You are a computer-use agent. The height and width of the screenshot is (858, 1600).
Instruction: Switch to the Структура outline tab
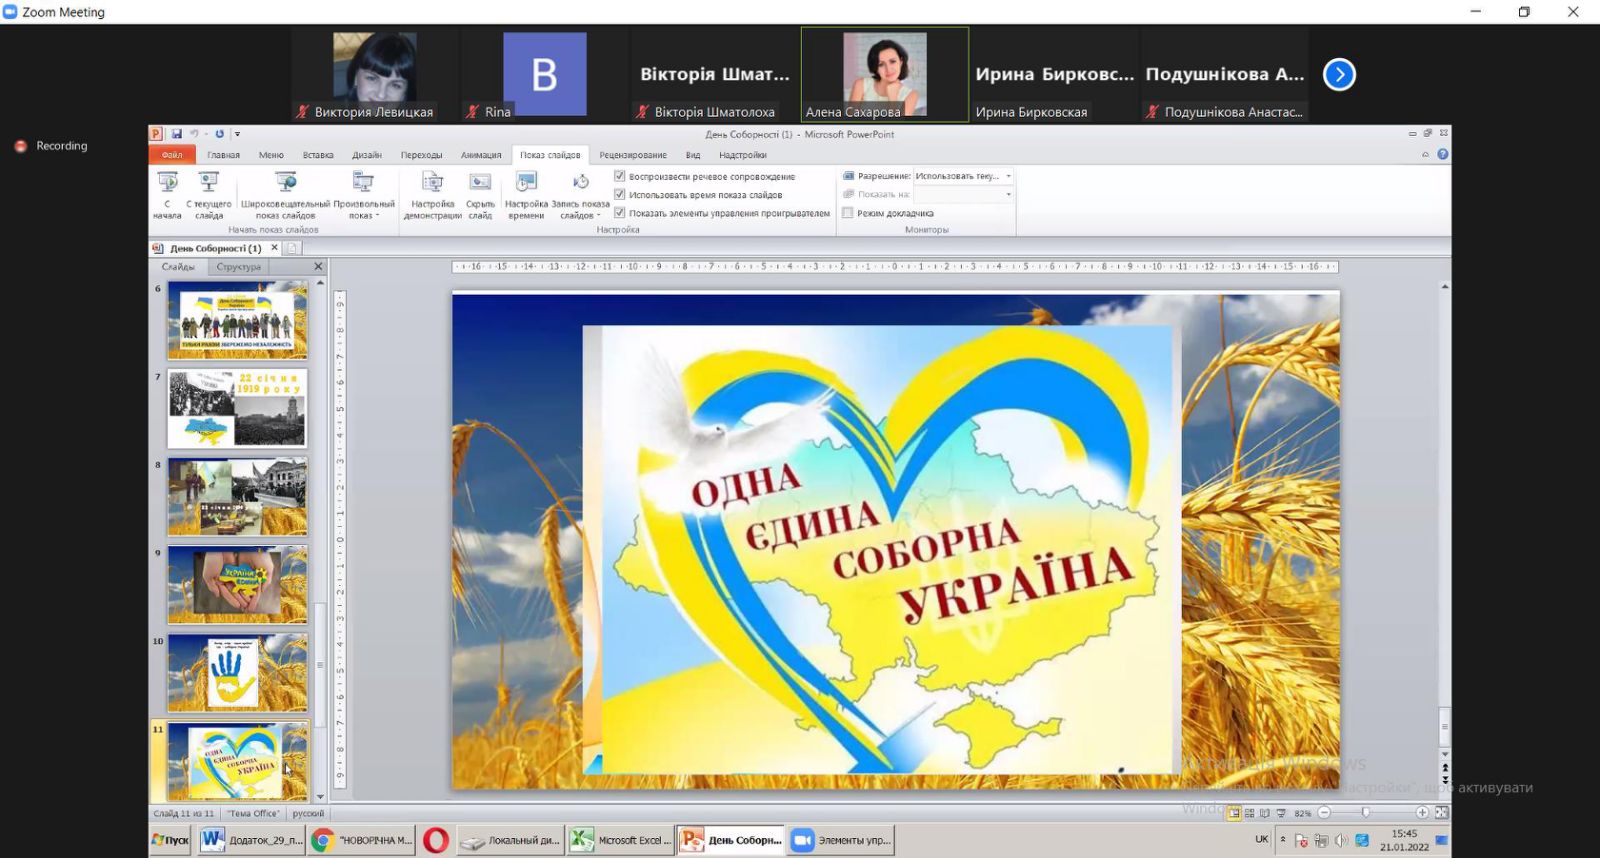[238, 267]
